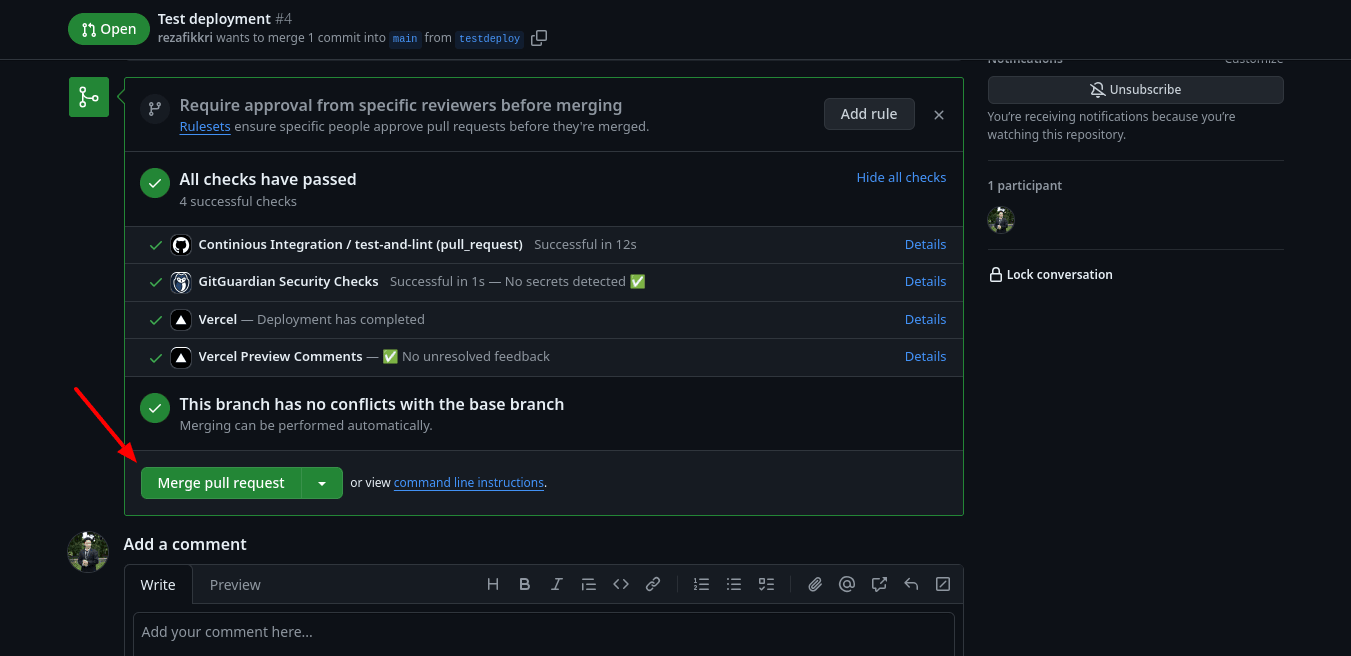Apply bold formatting in comment toolbar

tap(525, 584)
